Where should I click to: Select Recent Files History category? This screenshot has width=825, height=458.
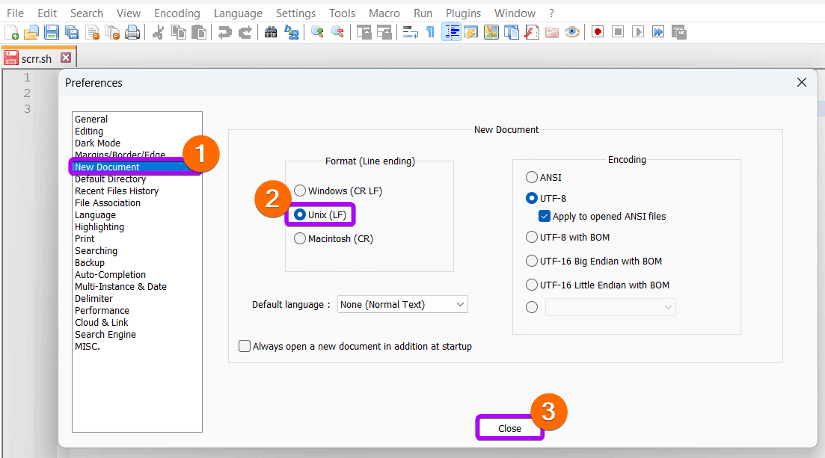[116, 191]
